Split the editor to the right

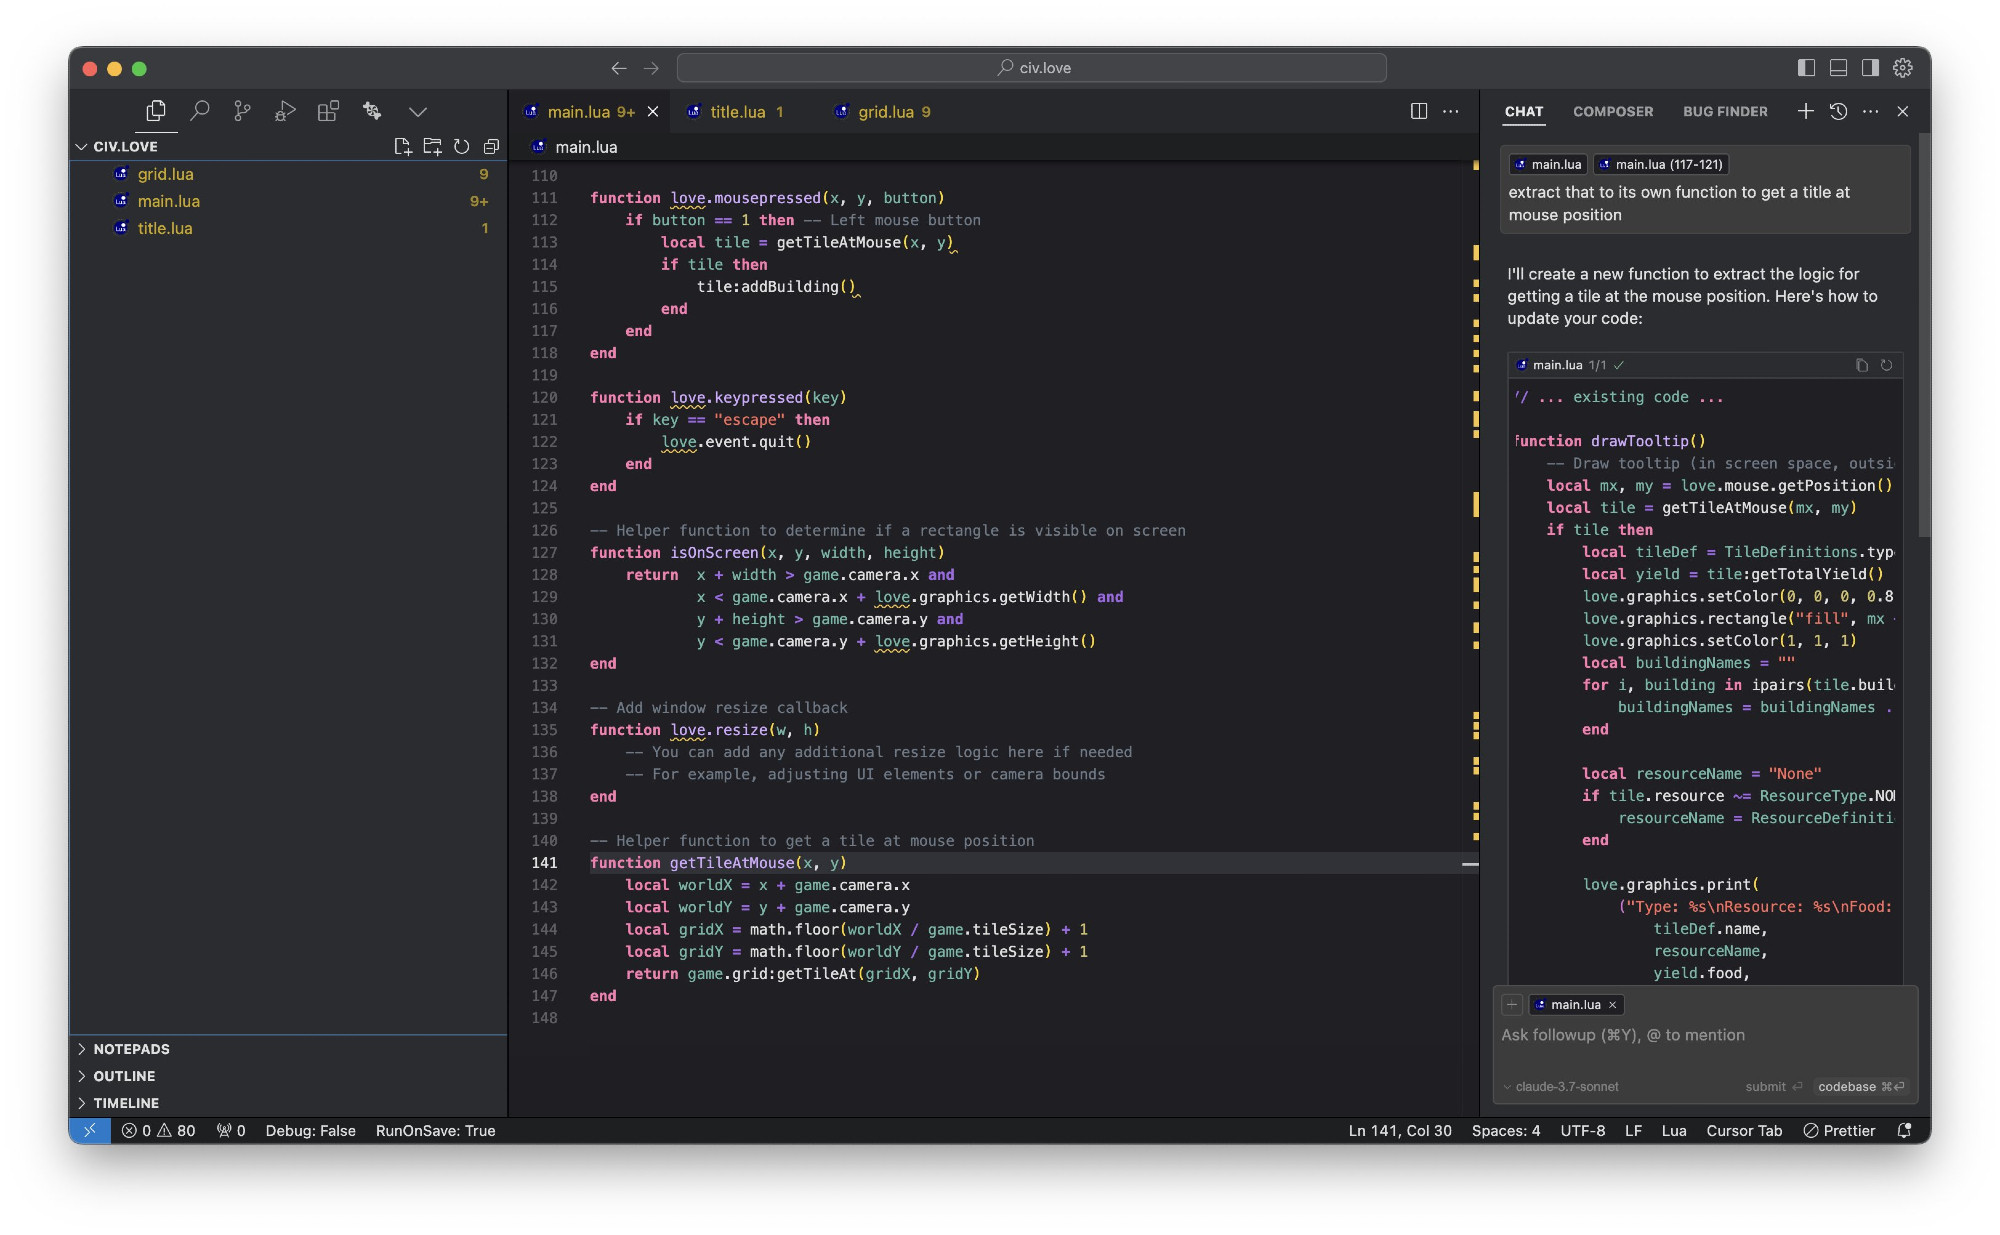click(x=1419, y=111)
